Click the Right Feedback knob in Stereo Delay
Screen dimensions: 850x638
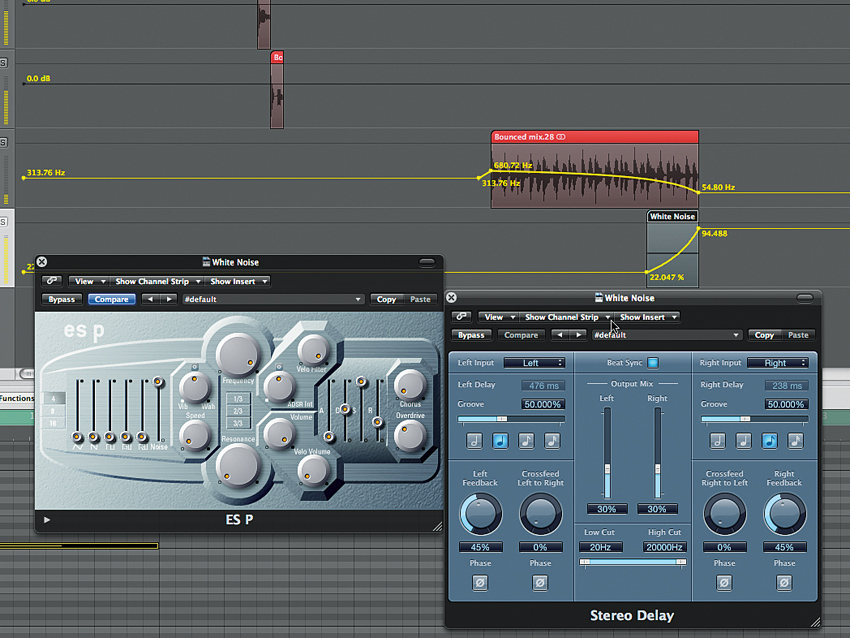784,514
